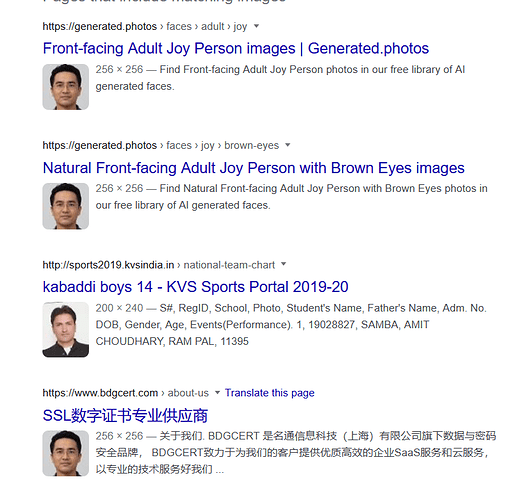Click the BDGCERT Chinese description snippet
The height and width of the screenshot is (500, 524).
(x=296, y=453)
